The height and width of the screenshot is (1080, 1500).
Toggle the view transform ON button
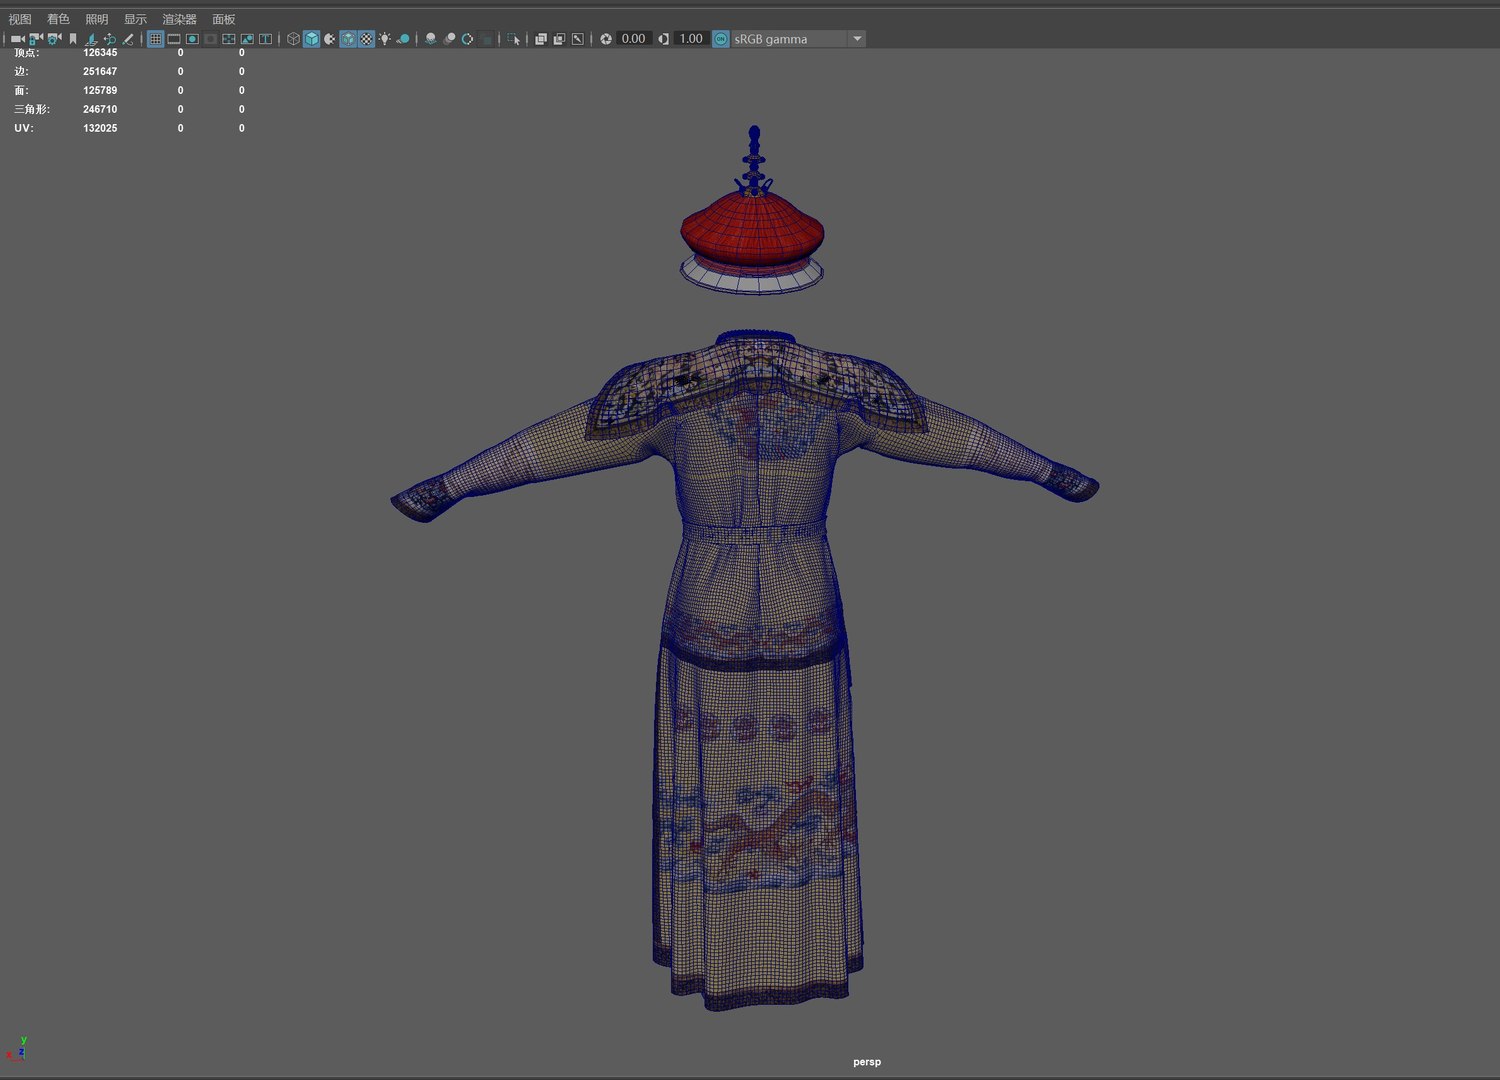coord(721,39)
